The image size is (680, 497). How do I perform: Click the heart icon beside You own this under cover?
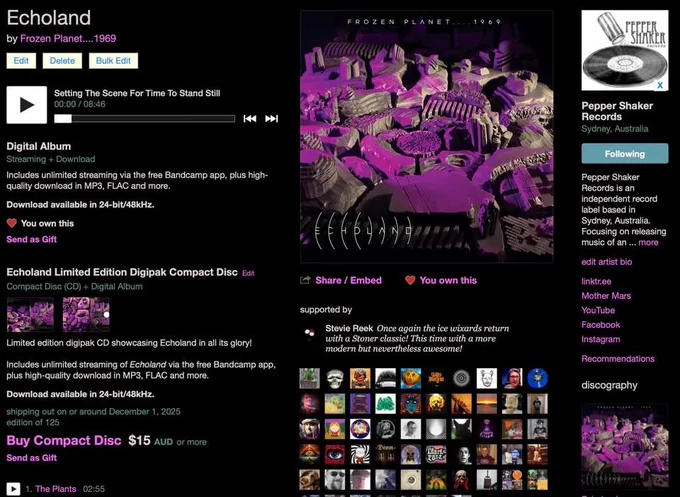[410, 281]
